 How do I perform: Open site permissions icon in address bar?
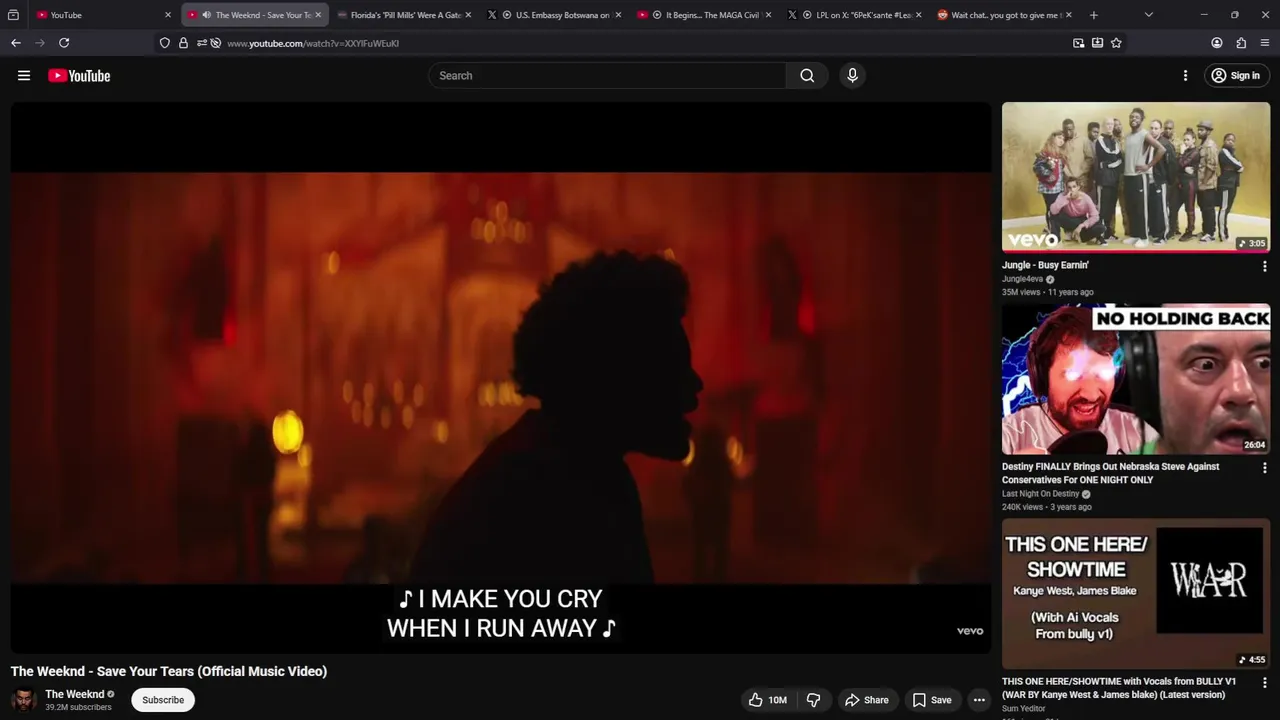tap(201, 43)
